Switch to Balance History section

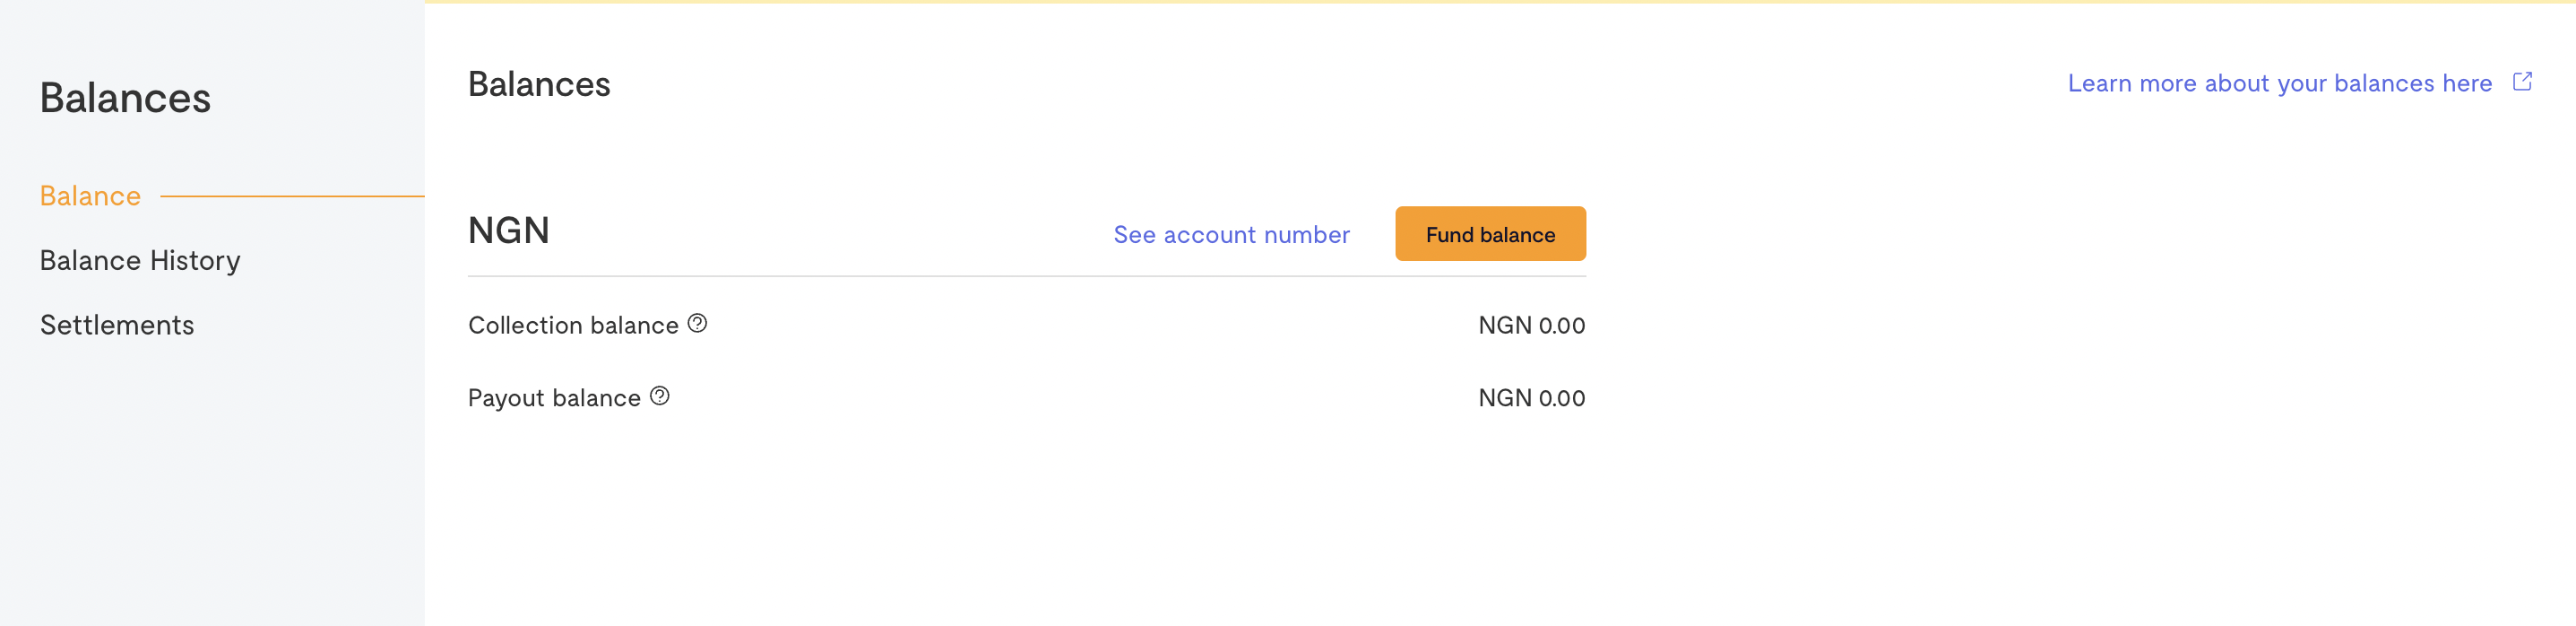pyautogui.click(x=140, y=261)
